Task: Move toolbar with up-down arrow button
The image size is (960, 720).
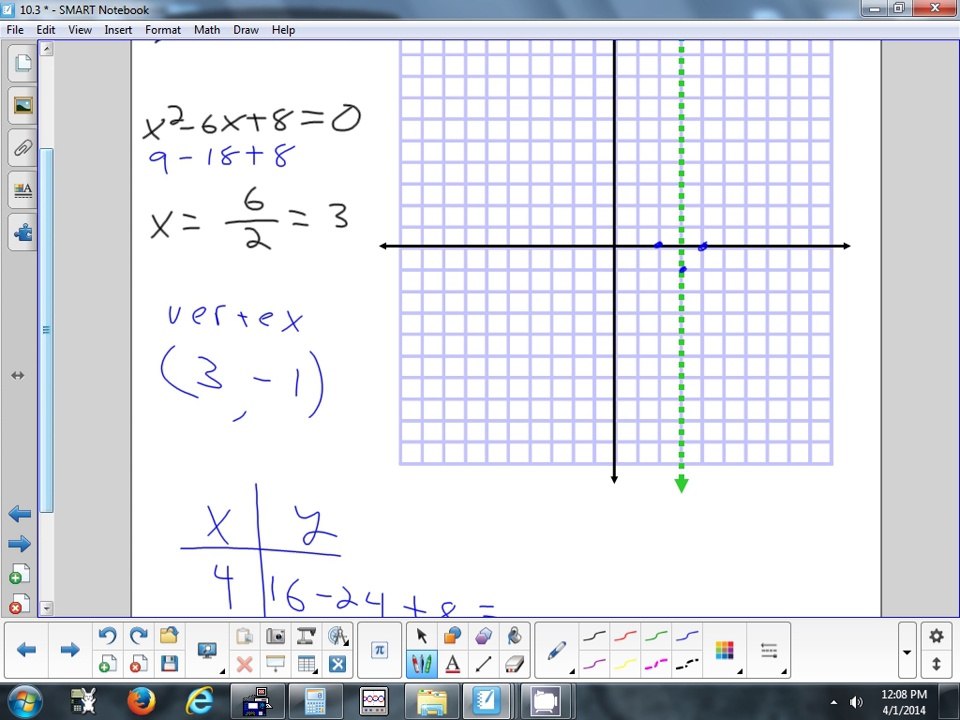Action: tap(936, 664)
